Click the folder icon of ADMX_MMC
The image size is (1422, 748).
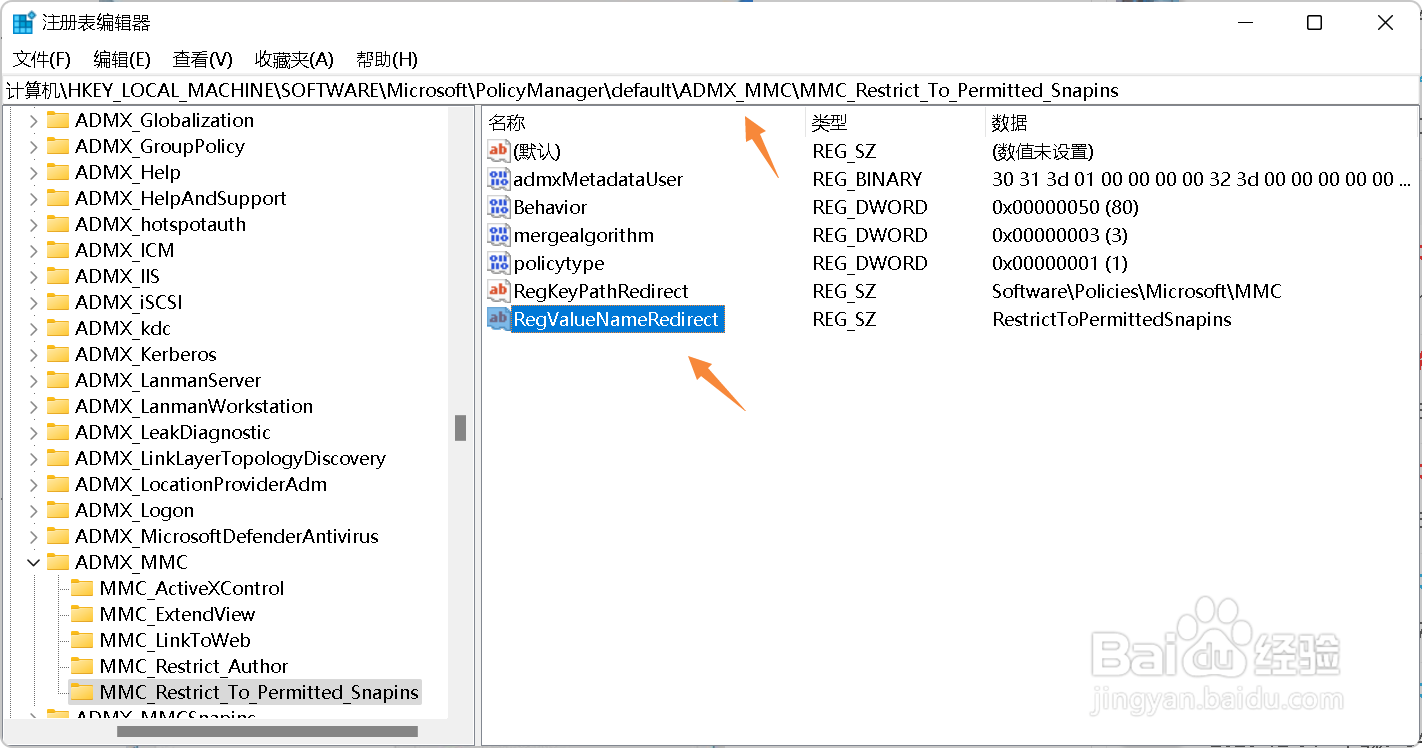click(x=60, y=562)
